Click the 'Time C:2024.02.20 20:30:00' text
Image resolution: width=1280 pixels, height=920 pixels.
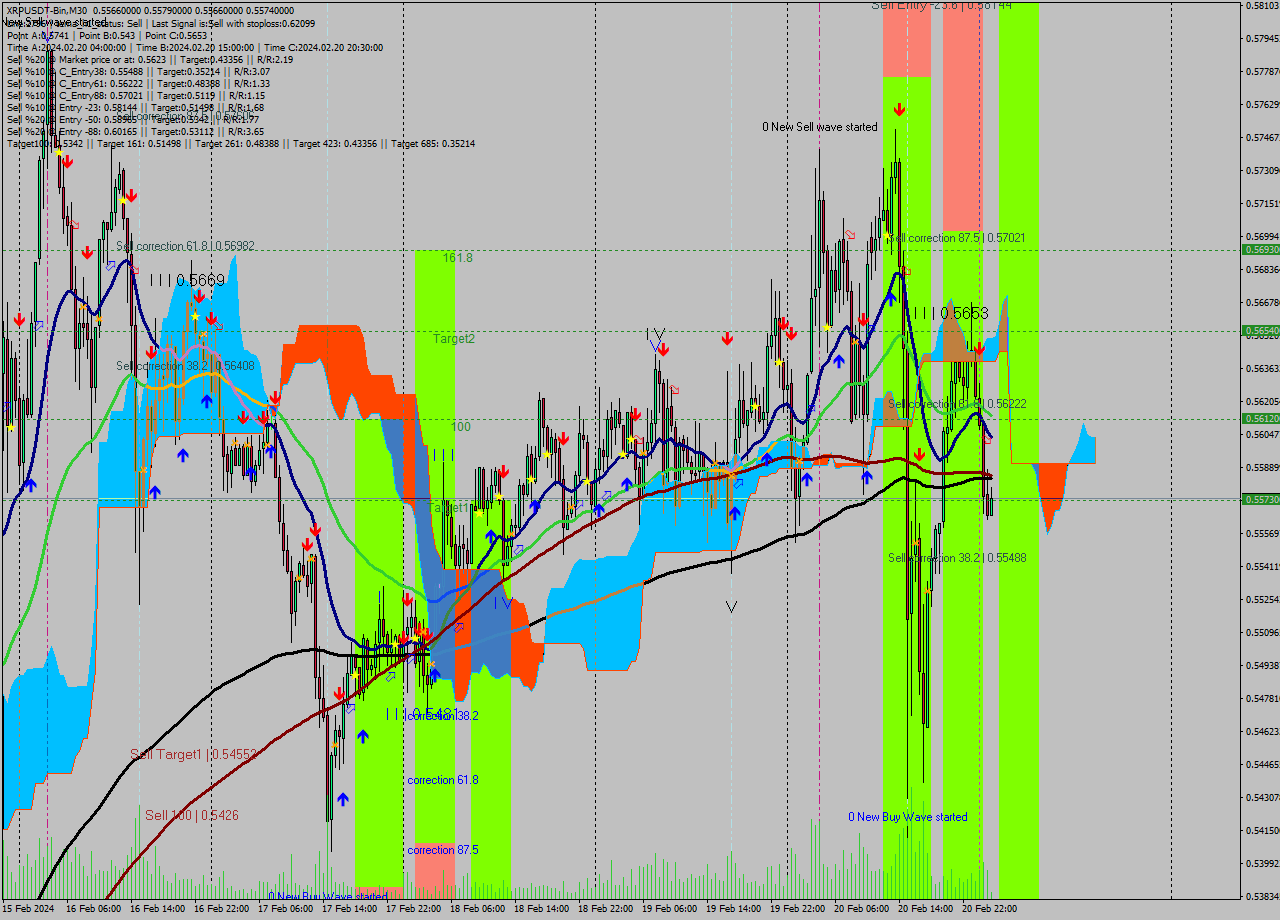tap(324, 47)
